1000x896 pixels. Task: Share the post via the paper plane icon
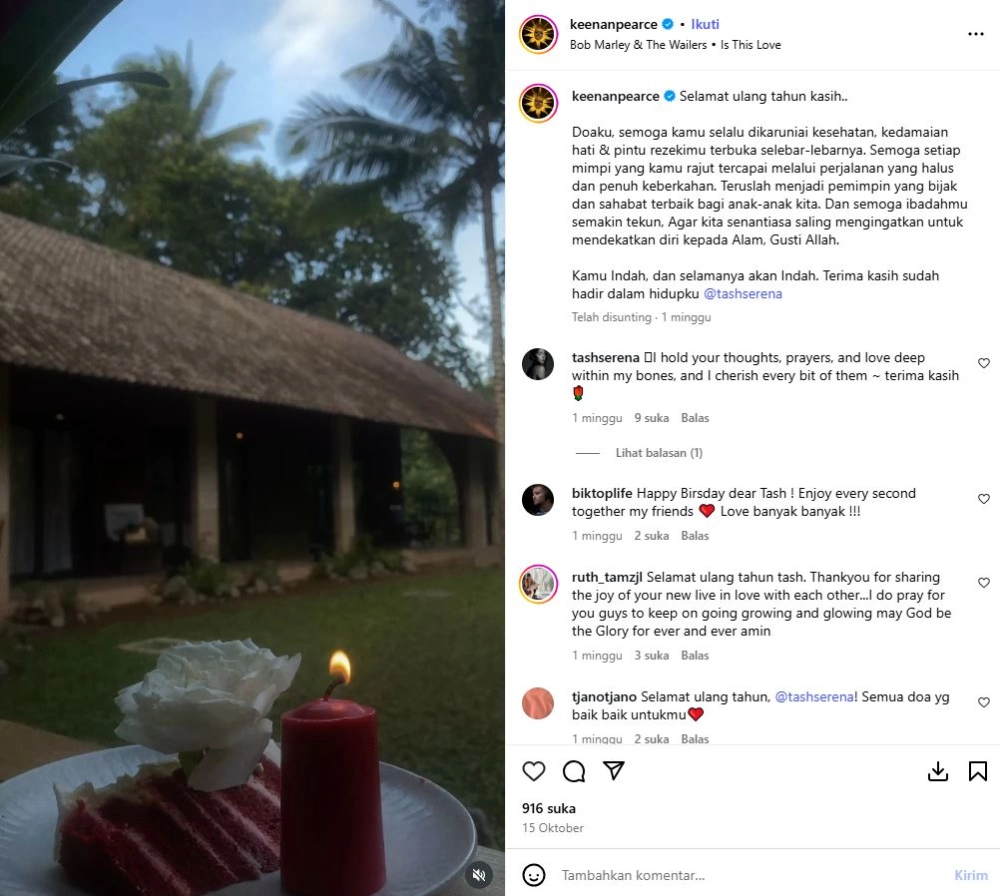pos(613,771)
